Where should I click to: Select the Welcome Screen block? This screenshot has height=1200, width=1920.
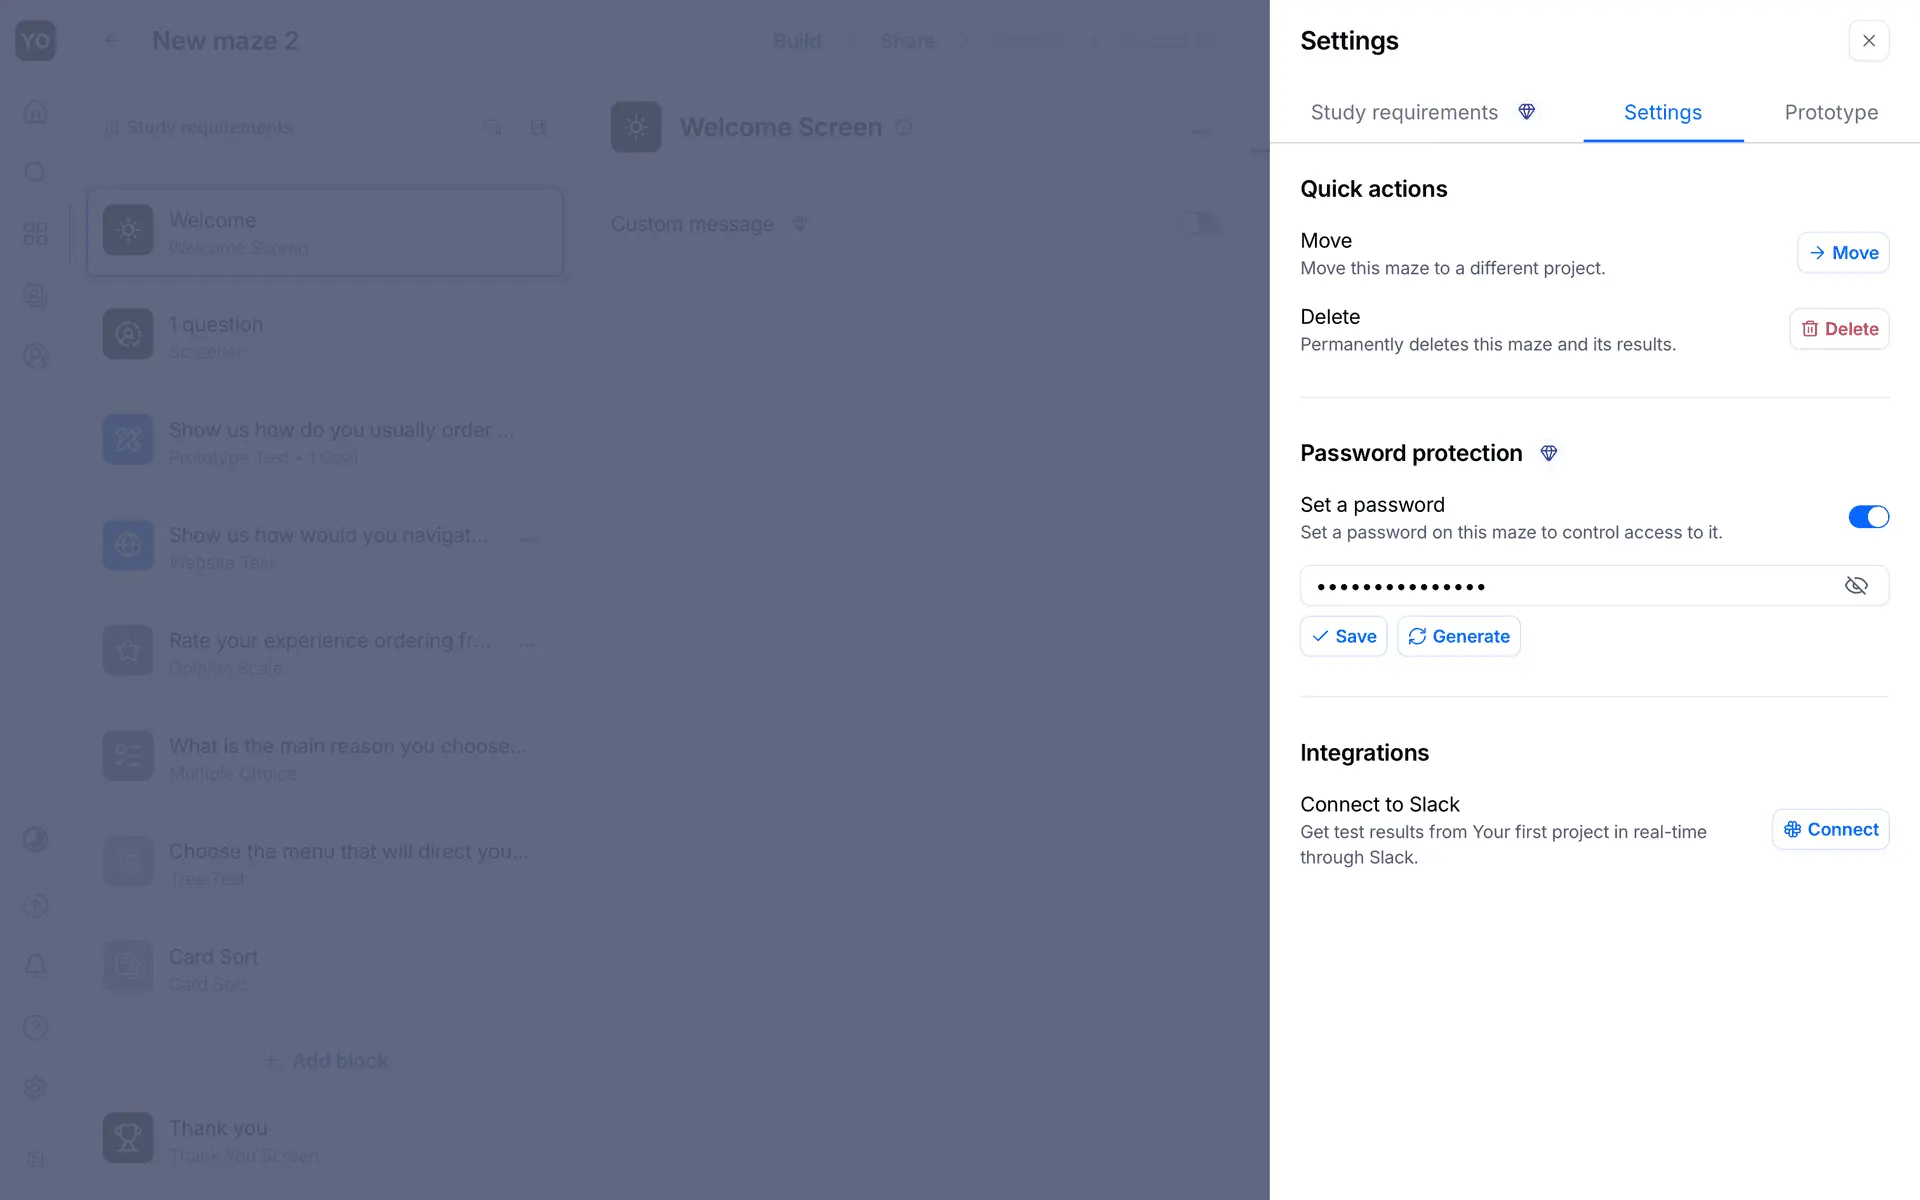point(324,232)
